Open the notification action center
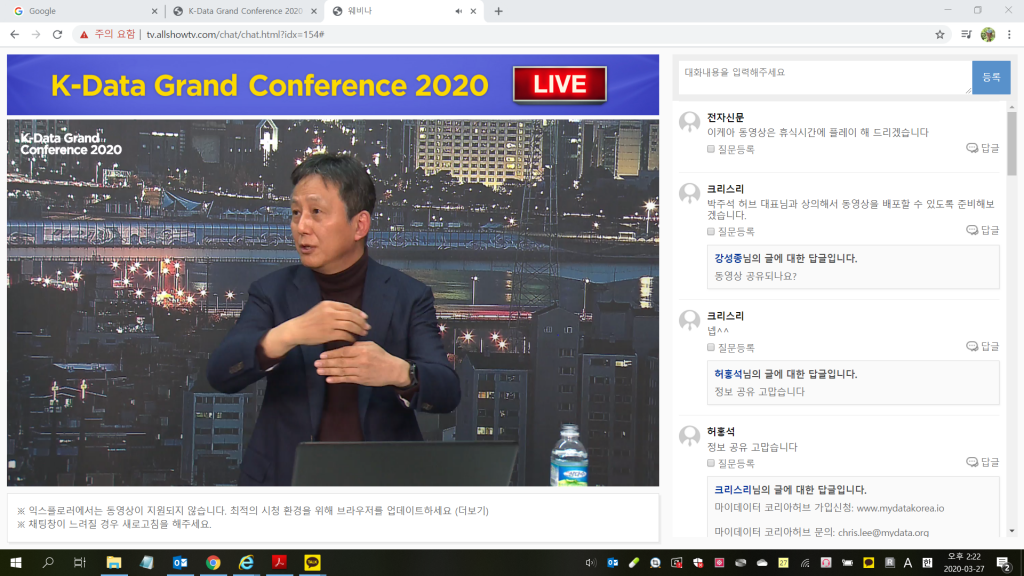This screenshot has height=576, width=1024. (x=1004, y=562)
